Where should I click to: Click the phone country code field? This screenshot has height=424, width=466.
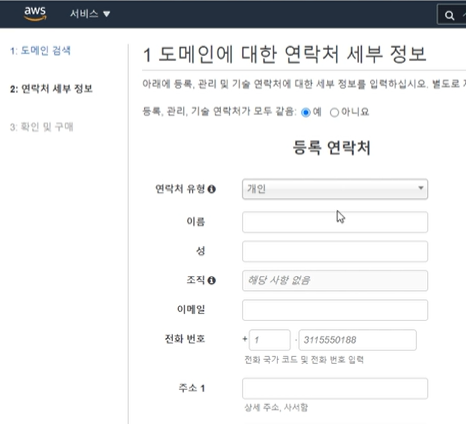point(270,340)
